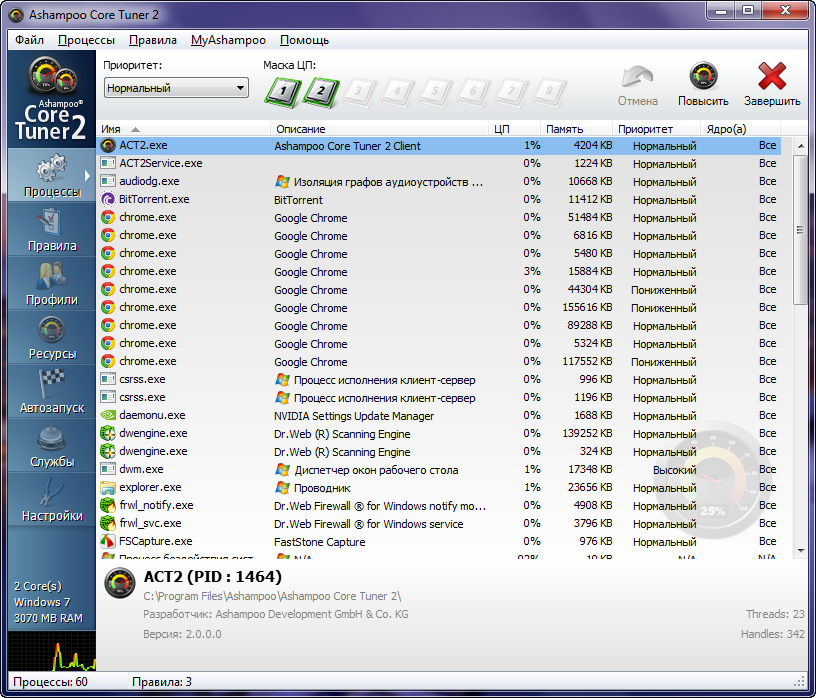Toggle CPU core 8 in Маска ЦП
Image resolution: width=816 pixels, height=698 pixels.
click(x=549, y=92)
